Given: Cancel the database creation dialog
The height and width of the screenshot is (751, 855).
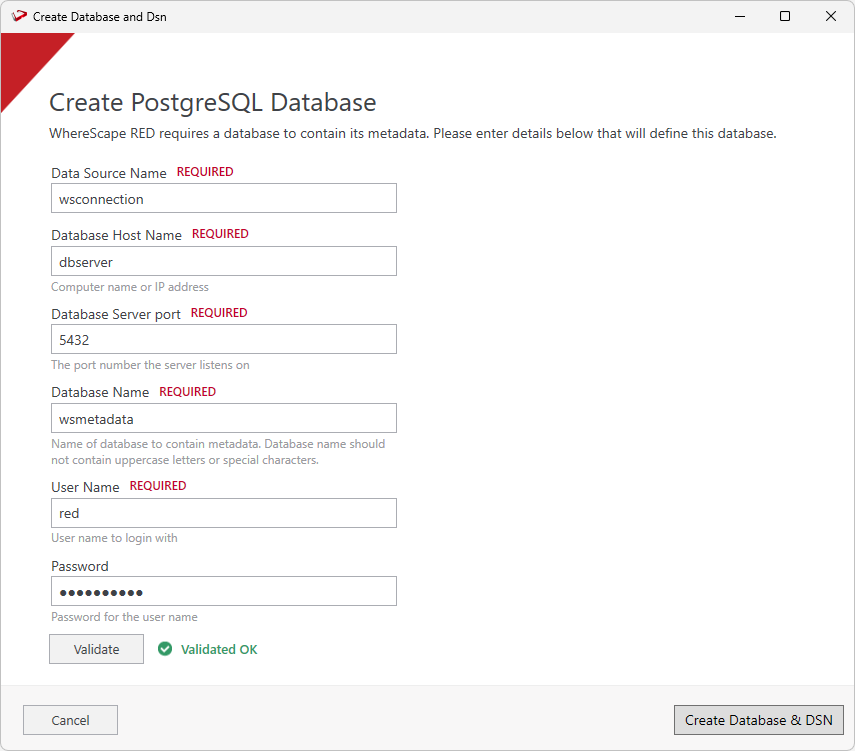Looking at the screenshot, I should coord(70,720).
